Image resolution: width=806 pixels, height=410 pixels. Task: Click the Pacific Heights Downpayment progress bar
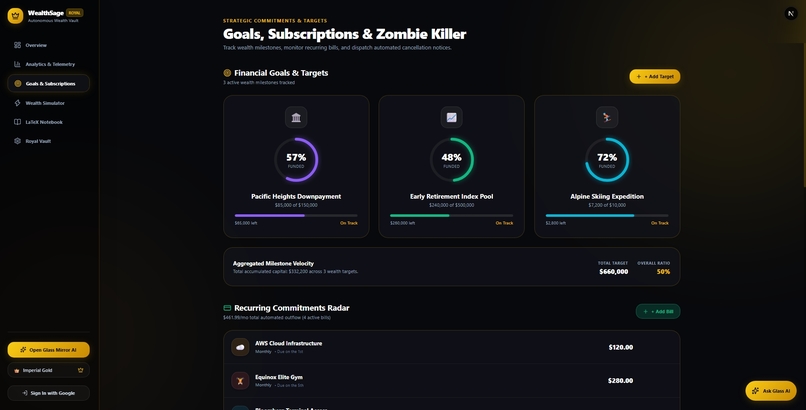[296, 215]
